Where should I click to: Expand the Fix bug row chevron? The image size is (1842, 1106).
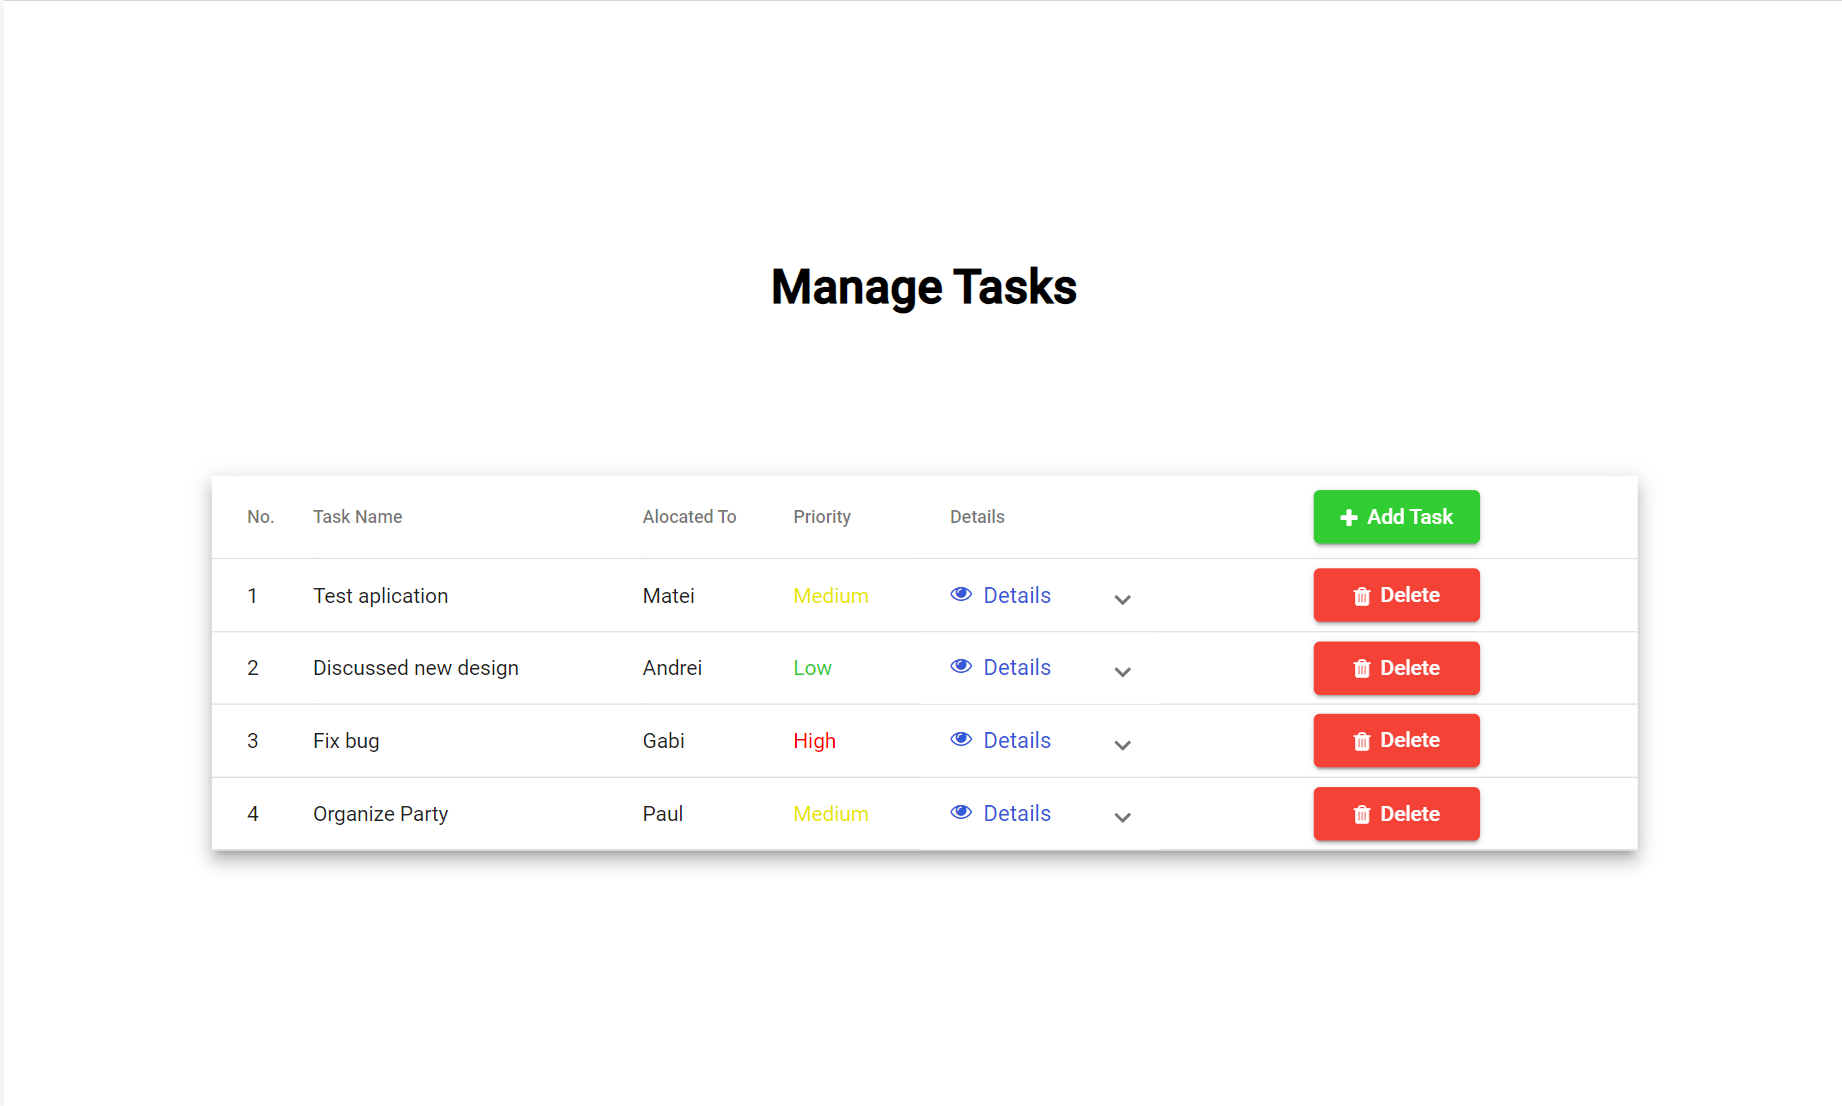(1122, 745)
